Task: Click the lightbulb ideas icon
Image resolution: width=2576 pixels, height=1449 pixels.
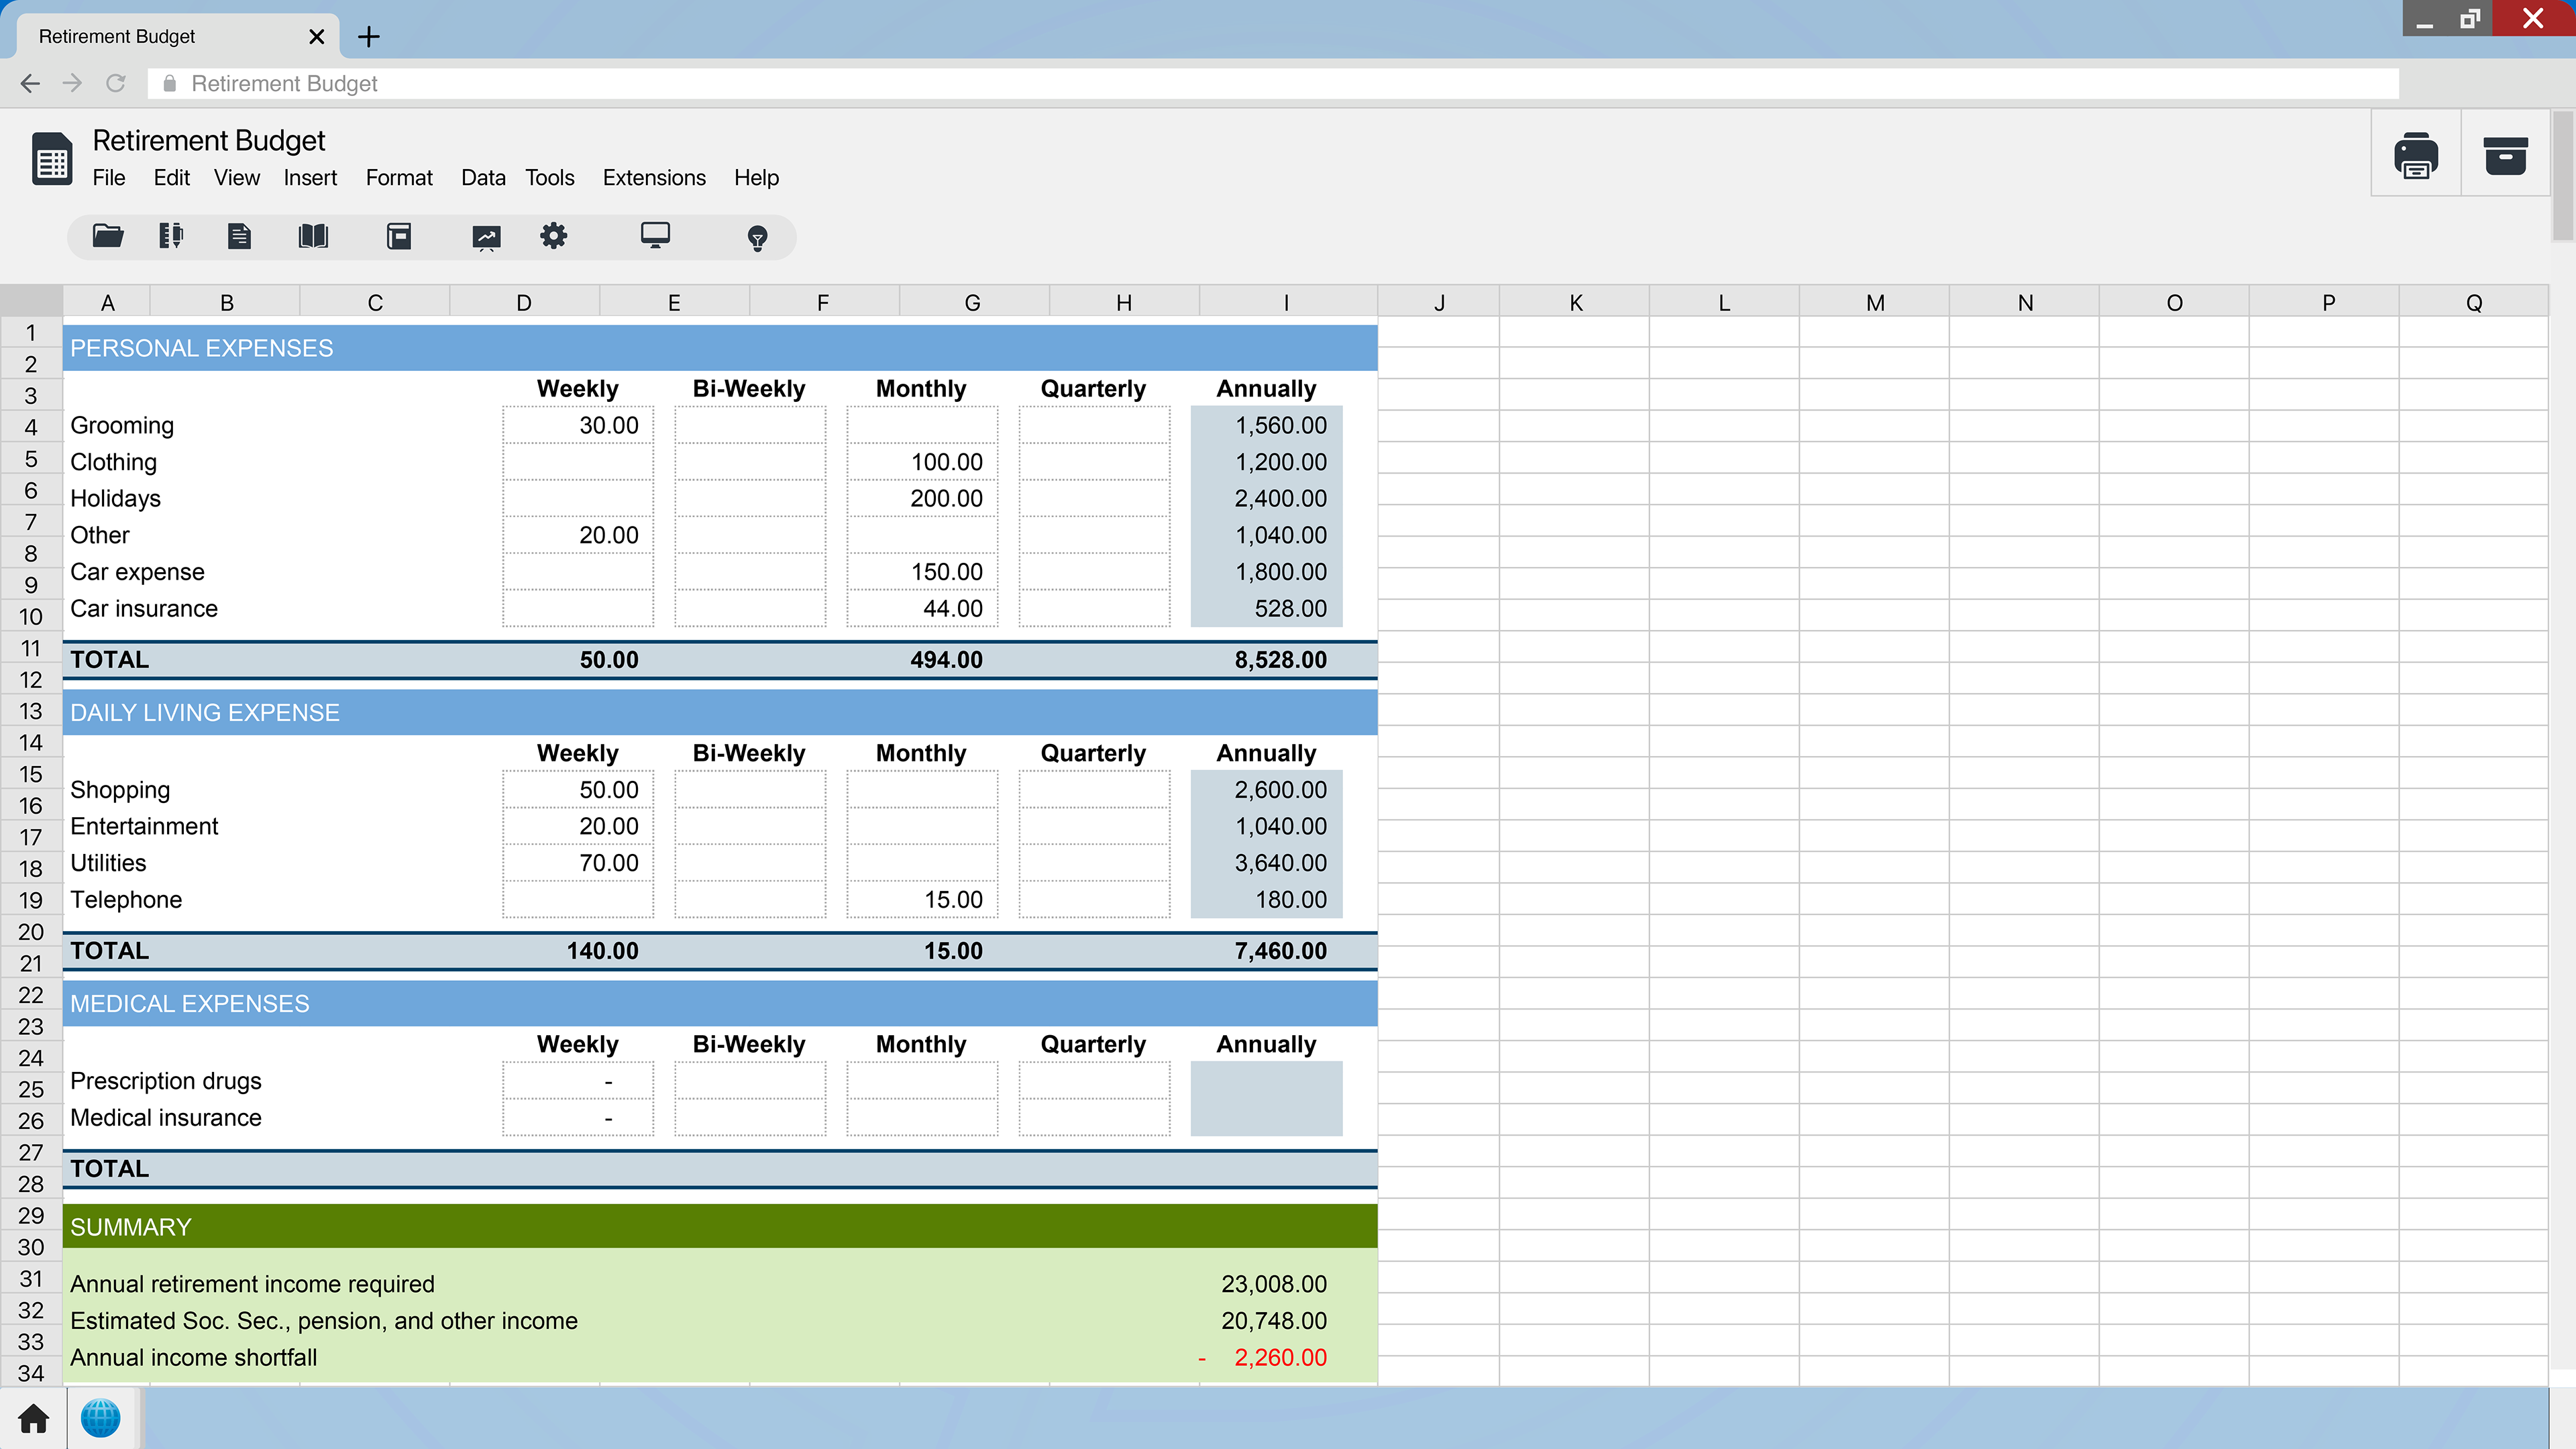Action: [x=757, y=238]
